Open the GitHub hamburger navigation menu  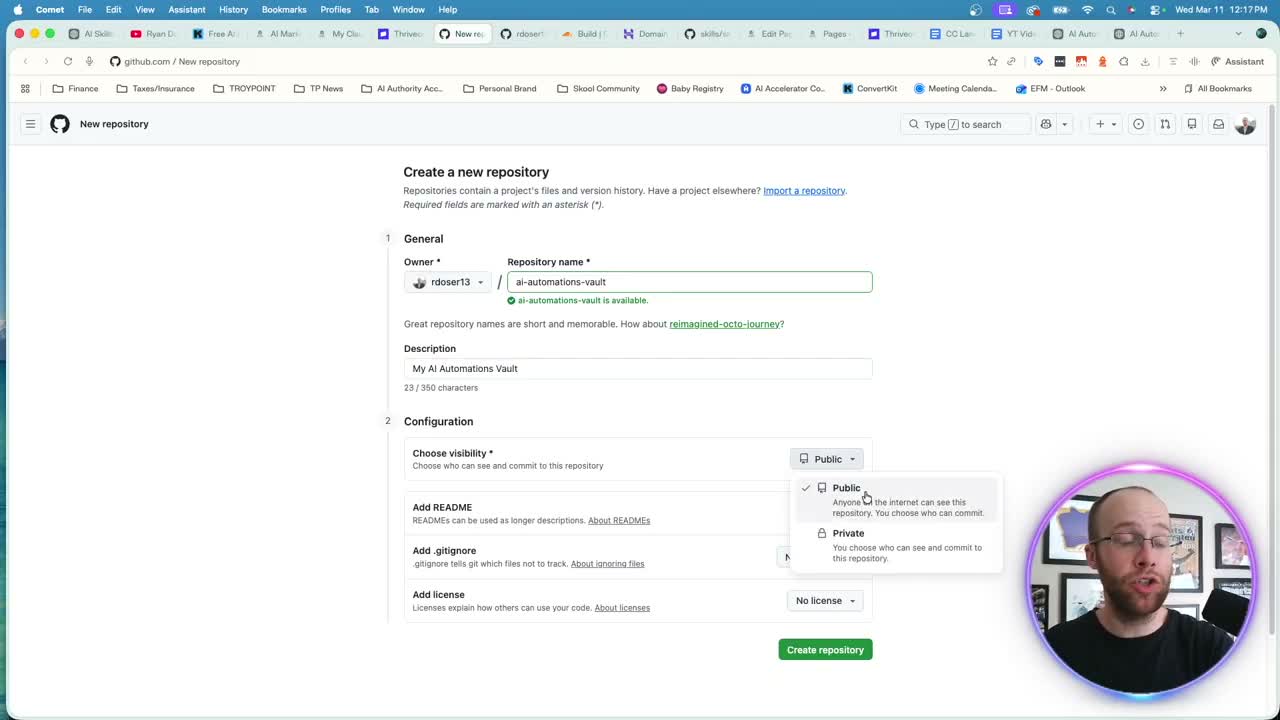[x=30, y=124]
